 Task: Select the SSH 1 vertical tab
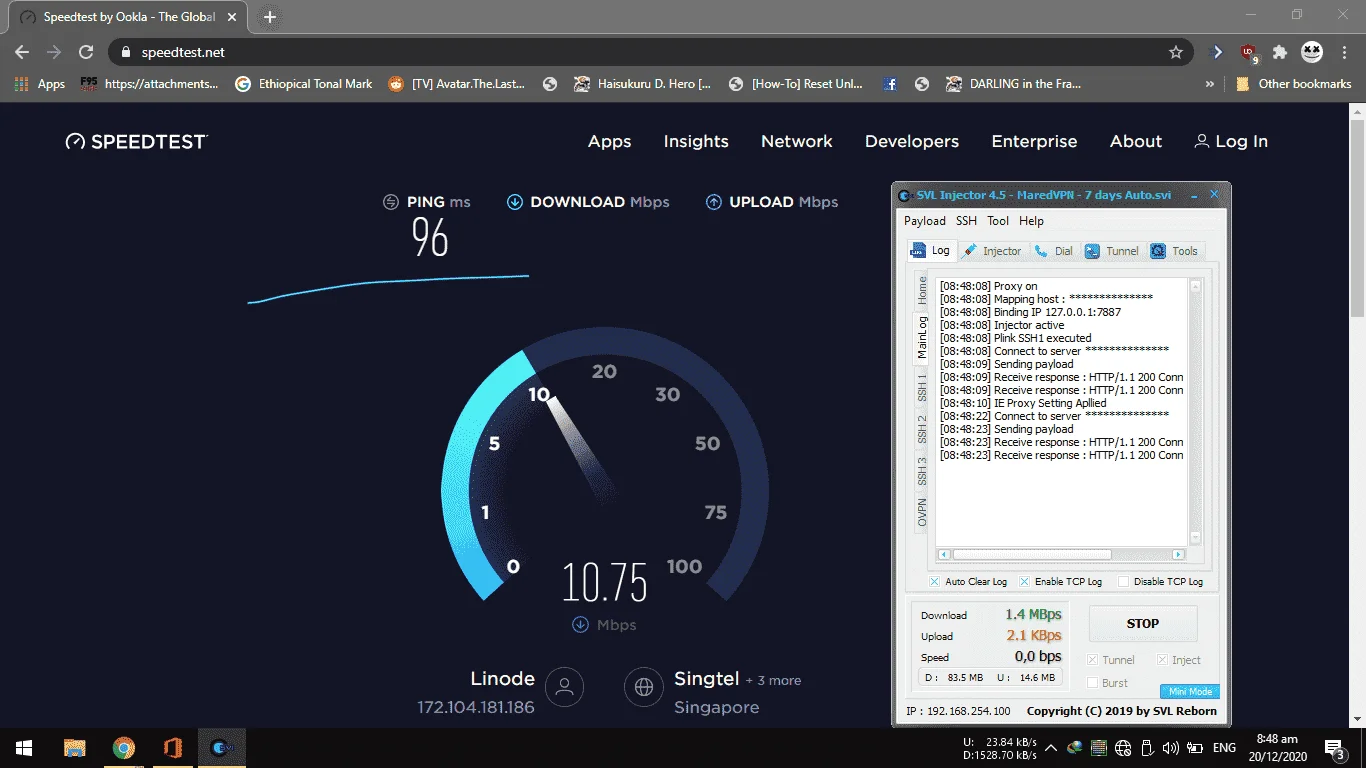pyautogui.click(x=922, y=388)
